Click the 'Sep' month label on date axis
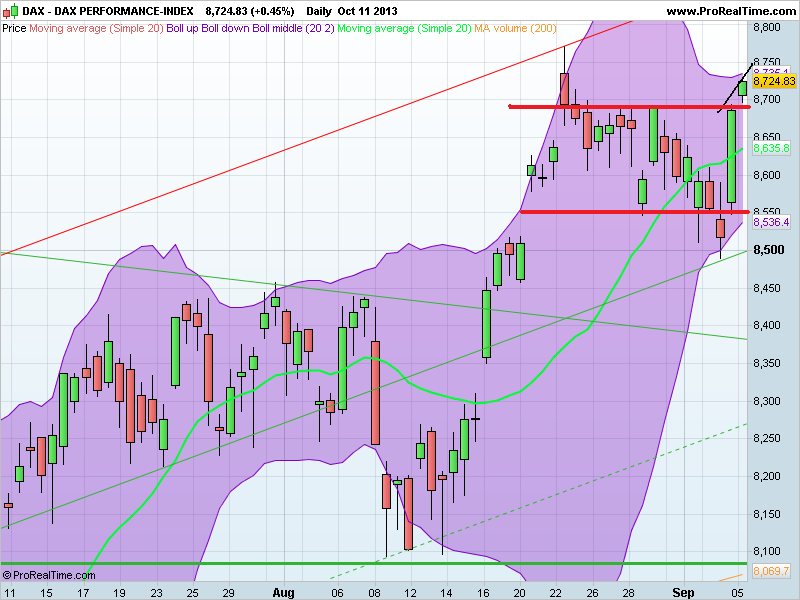This screenshot has height=600, width=800. (683, 593)
